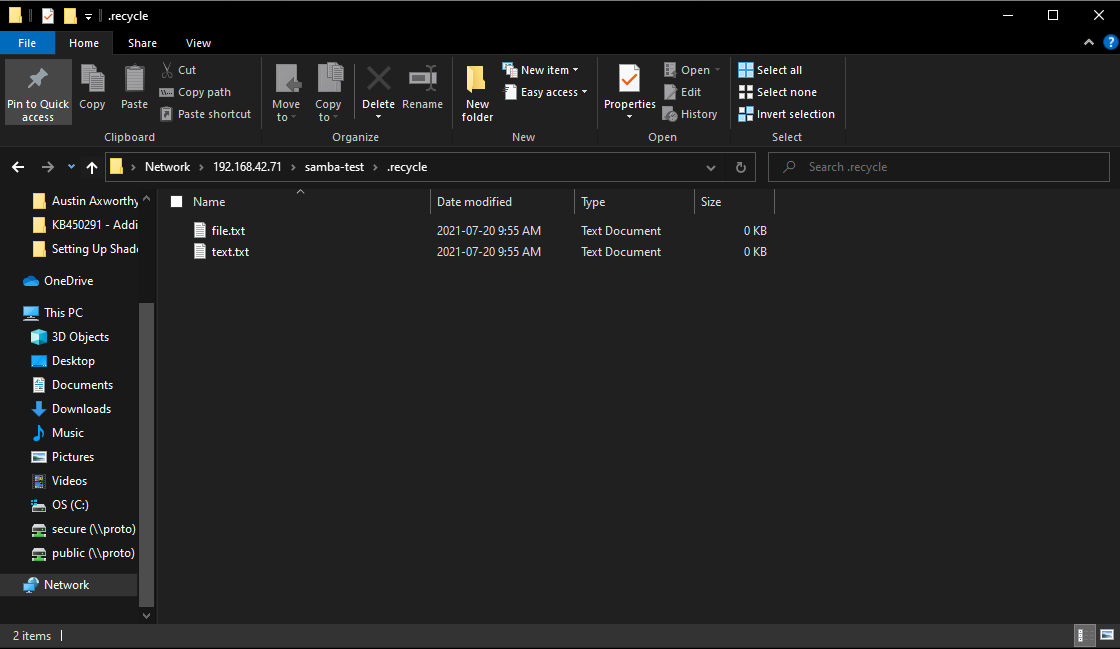Open Documents in navigation pane

coord(72,385)
